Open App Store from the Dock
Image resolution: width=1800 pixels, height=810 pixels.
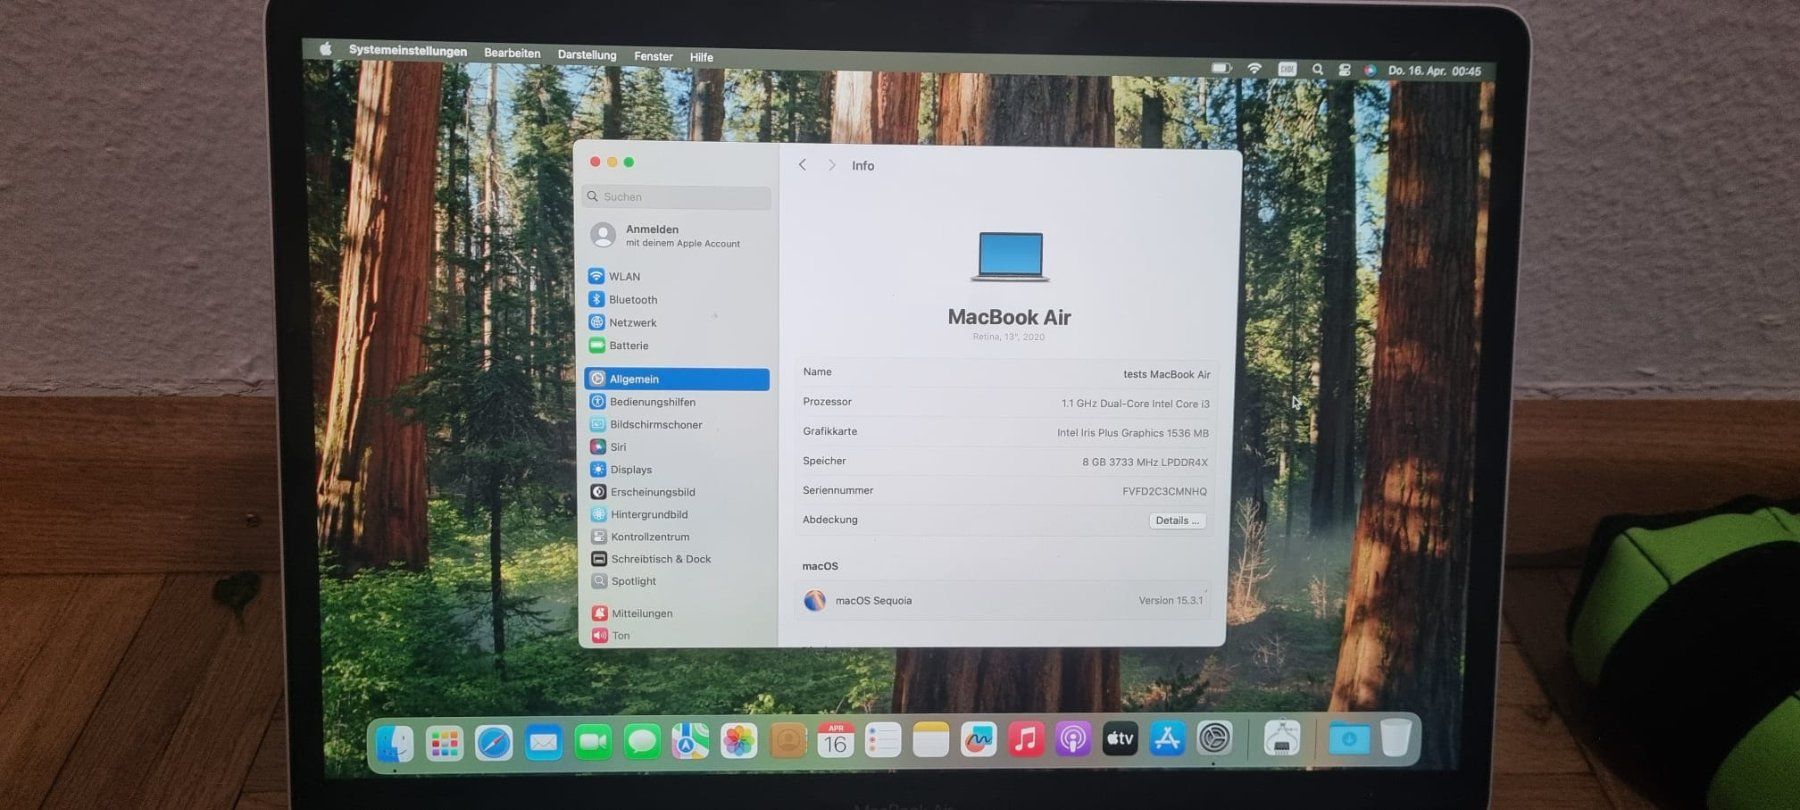[1167, 739]
